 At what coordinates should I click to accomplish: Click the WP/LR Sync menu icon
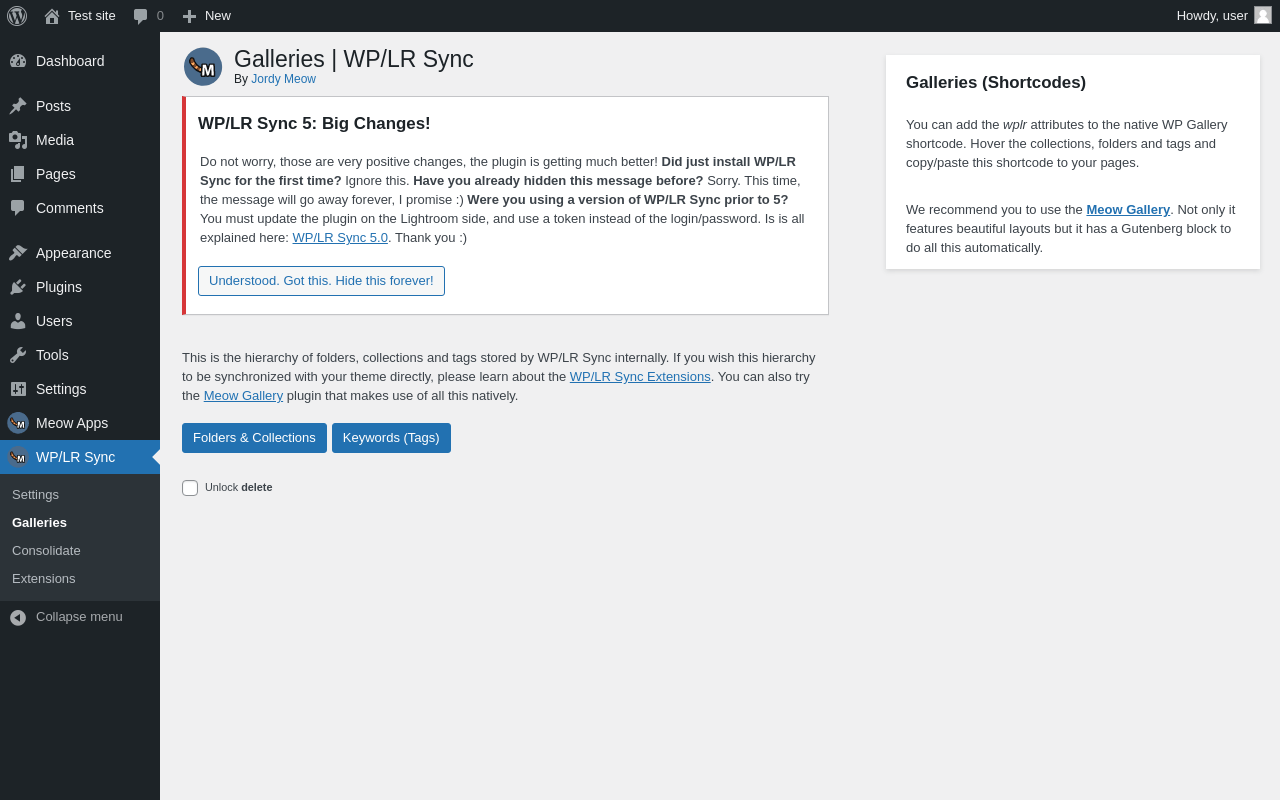pos(18,457)
